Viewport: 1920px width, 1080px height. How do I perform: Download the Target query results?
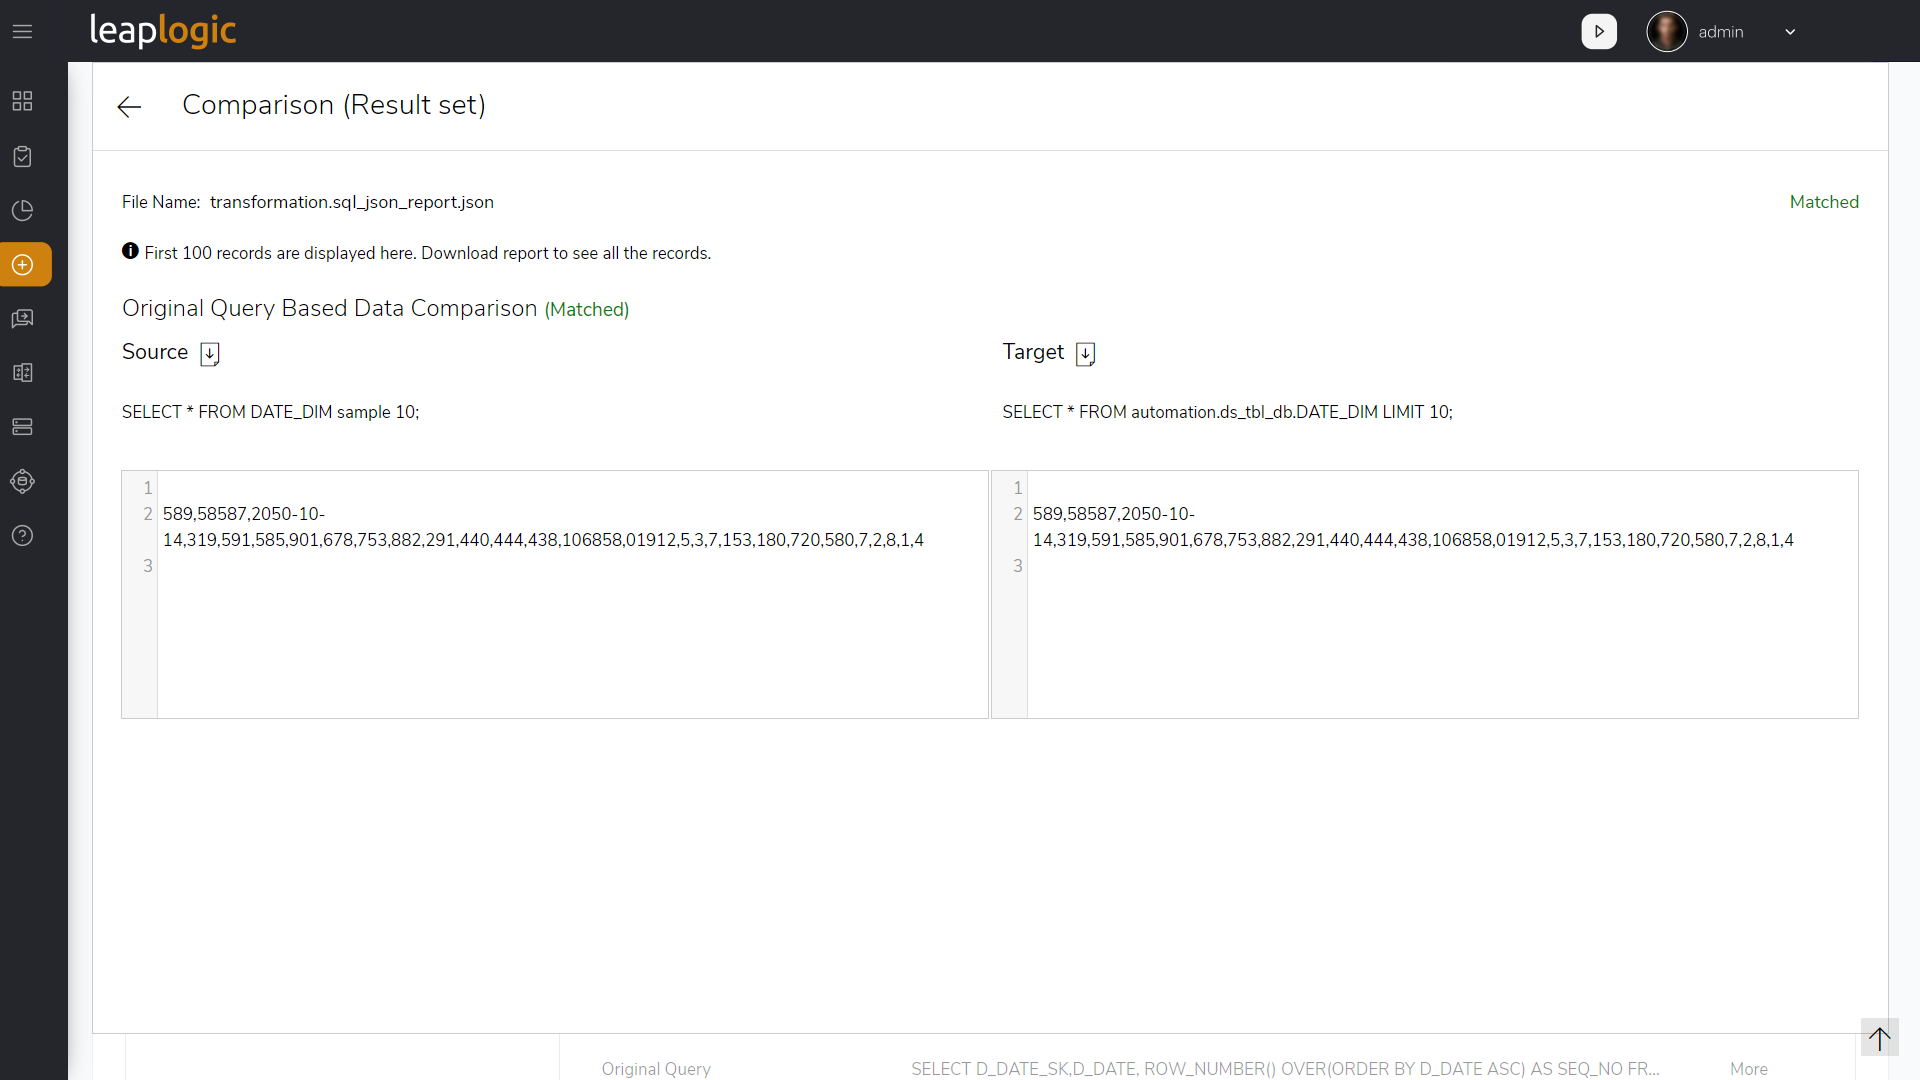pos(1085,354)
